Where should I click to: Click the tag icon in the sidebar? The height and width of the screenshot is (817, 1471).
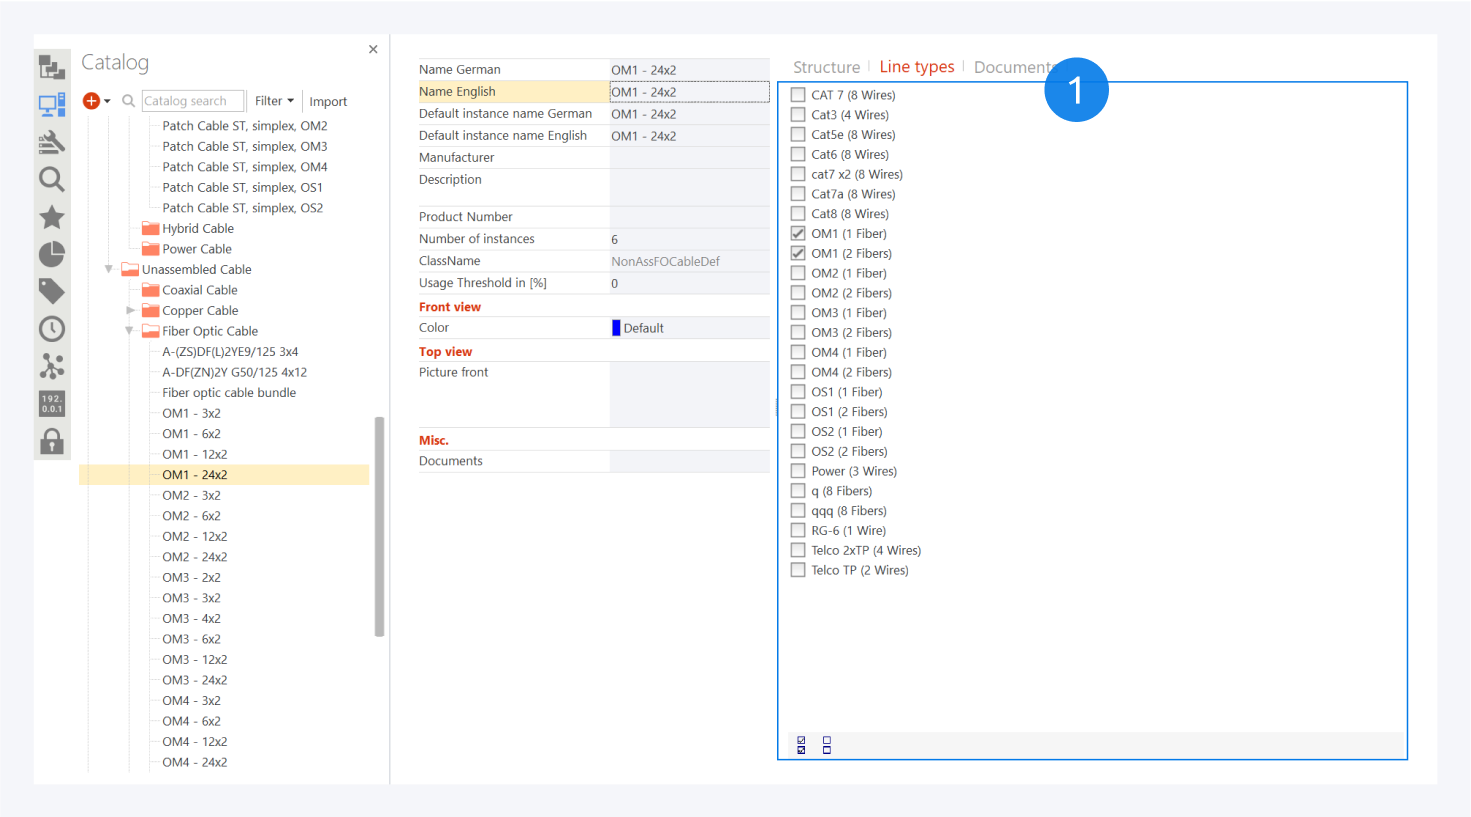pyautogui.click(x=52, y=291)
